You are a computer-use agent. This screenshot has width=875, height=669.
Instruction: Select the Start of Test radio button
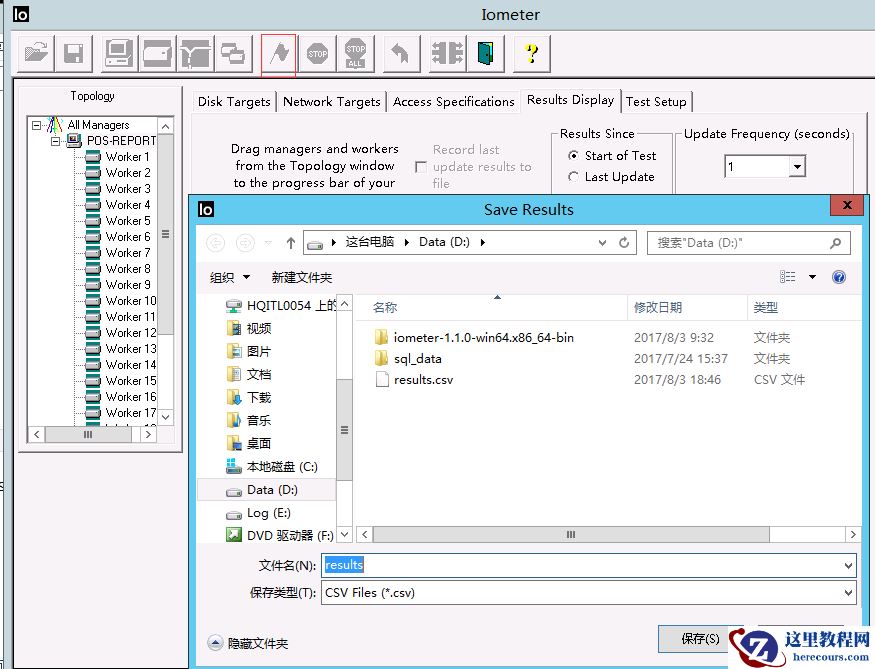[573, 156]
